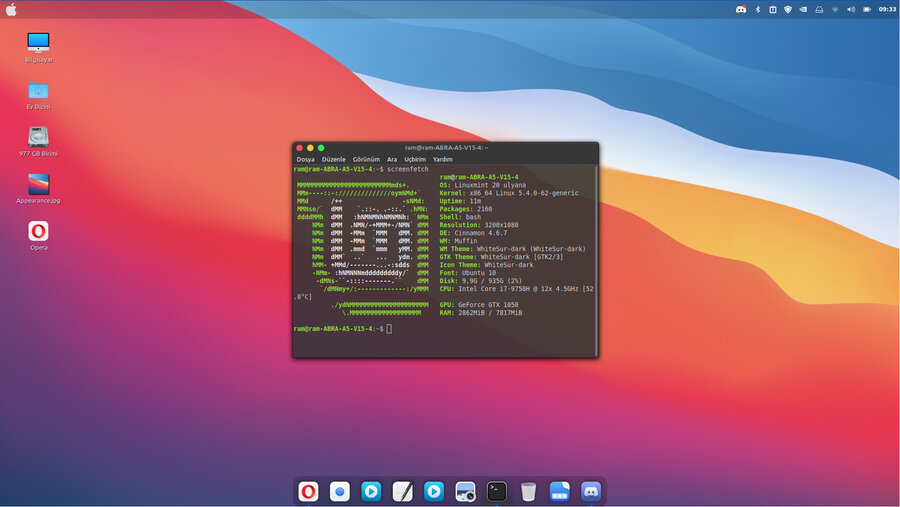
Task: Open the Düzenle menu in the terminal
Action: pos(333,159)
